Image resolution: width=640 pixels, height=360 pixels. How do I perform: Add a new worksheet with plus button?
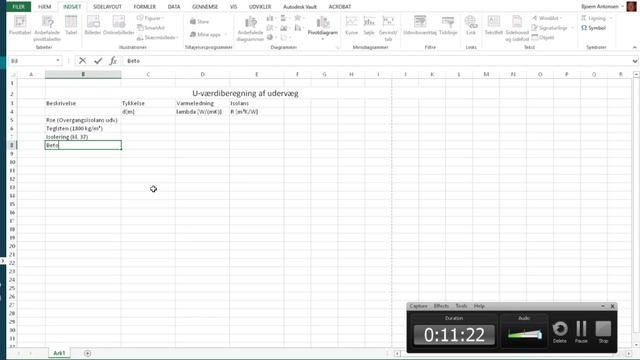(x=87, y=353)
